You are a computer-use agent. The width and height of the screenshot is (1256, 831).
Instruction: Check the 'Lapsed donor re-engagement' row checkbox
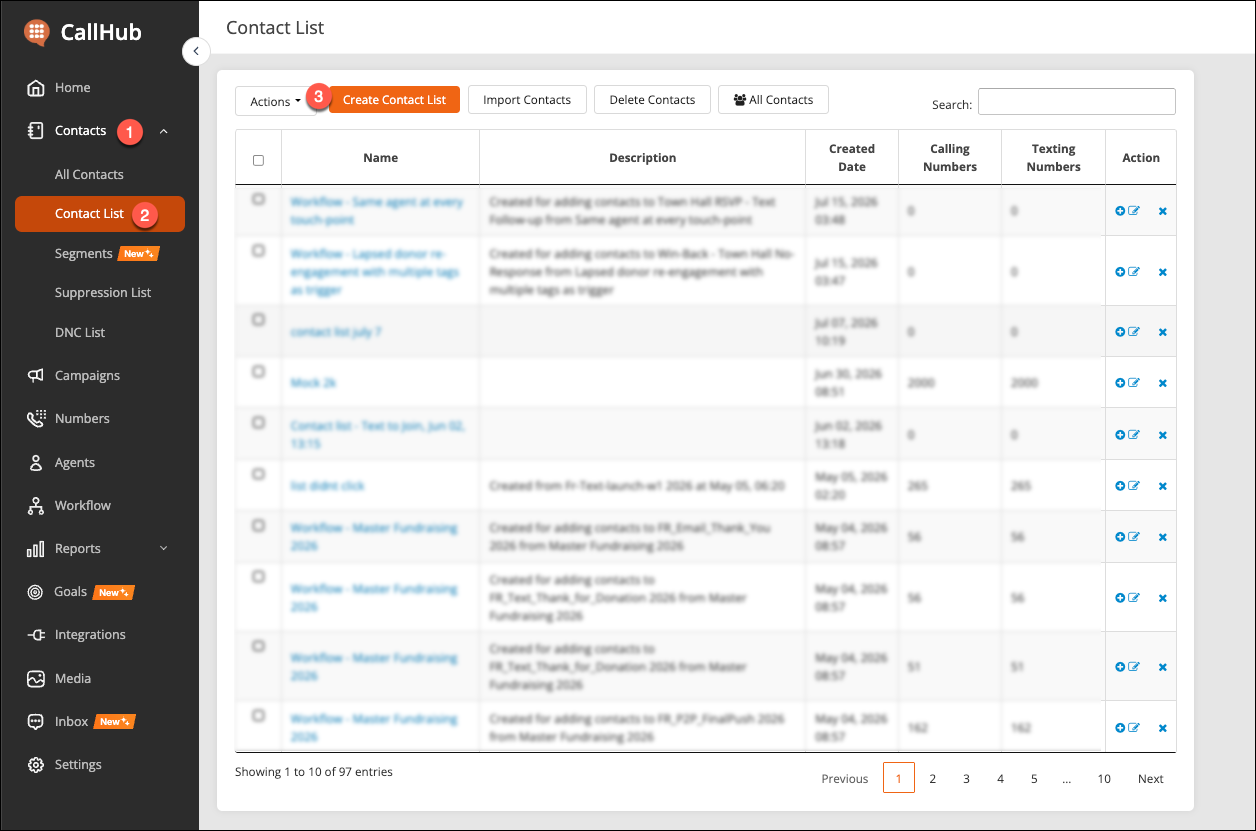[259, 251]
